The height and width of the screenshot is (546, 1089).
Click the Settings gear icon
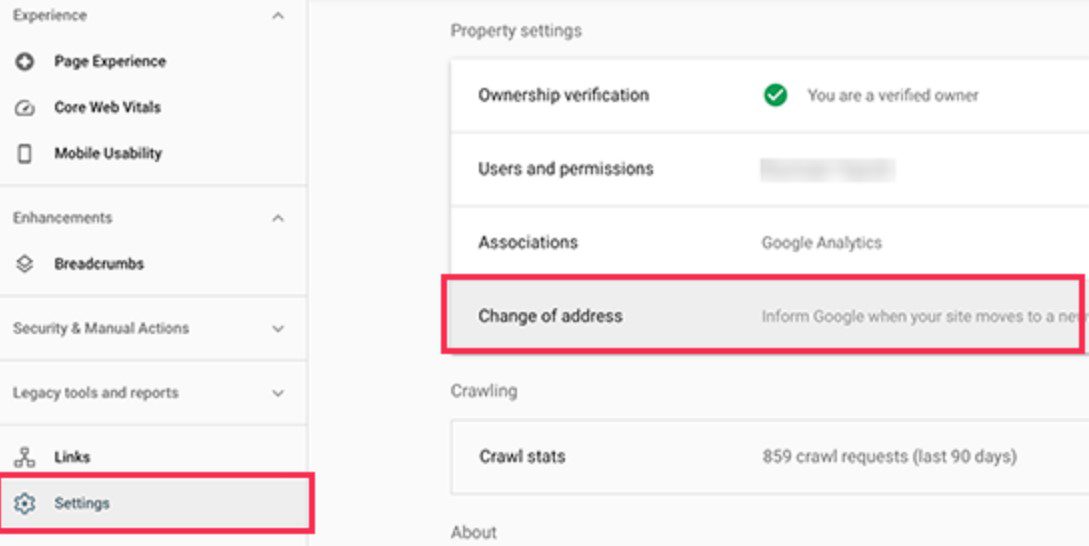point(26,503)
